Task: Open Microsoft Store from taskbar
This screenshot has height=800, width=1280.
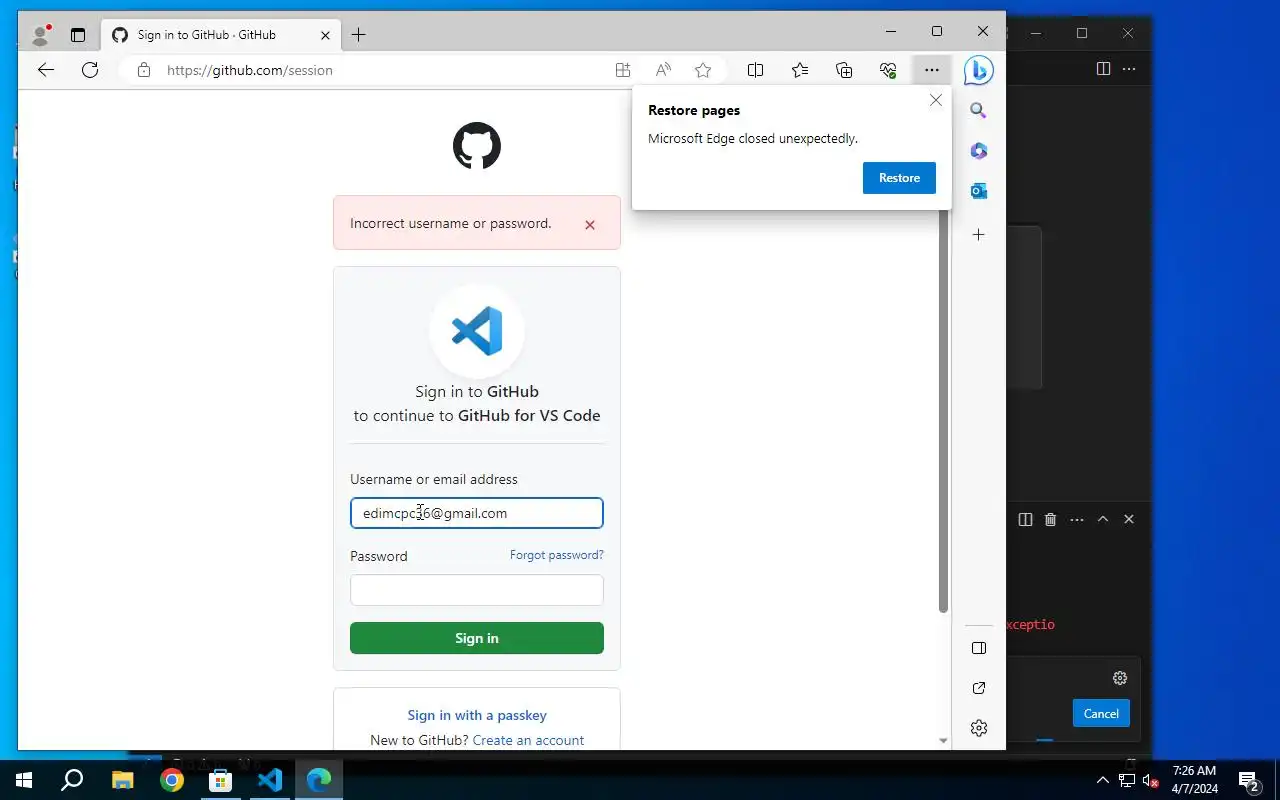Action: (x=221, y=780)
